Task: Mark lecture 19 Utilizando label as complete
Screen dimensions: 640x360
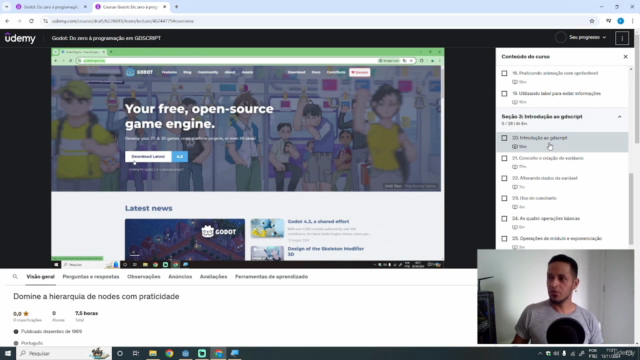Action: tap(504, 93)
